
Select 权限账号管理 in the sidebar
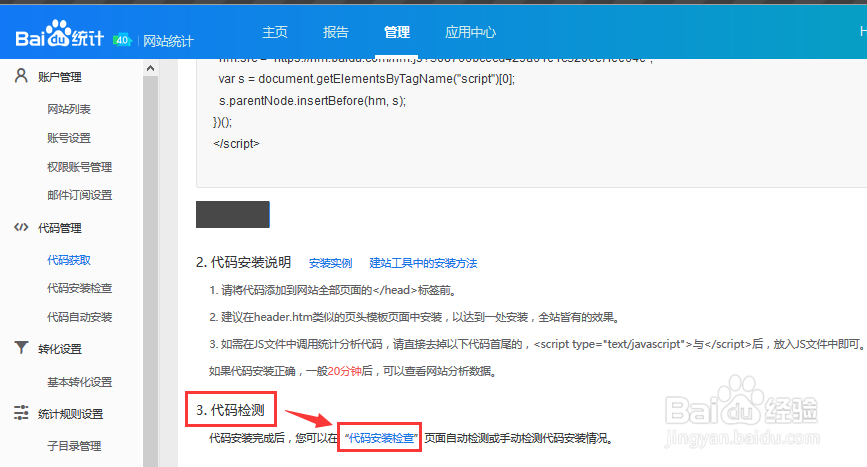tap(79, 167)
